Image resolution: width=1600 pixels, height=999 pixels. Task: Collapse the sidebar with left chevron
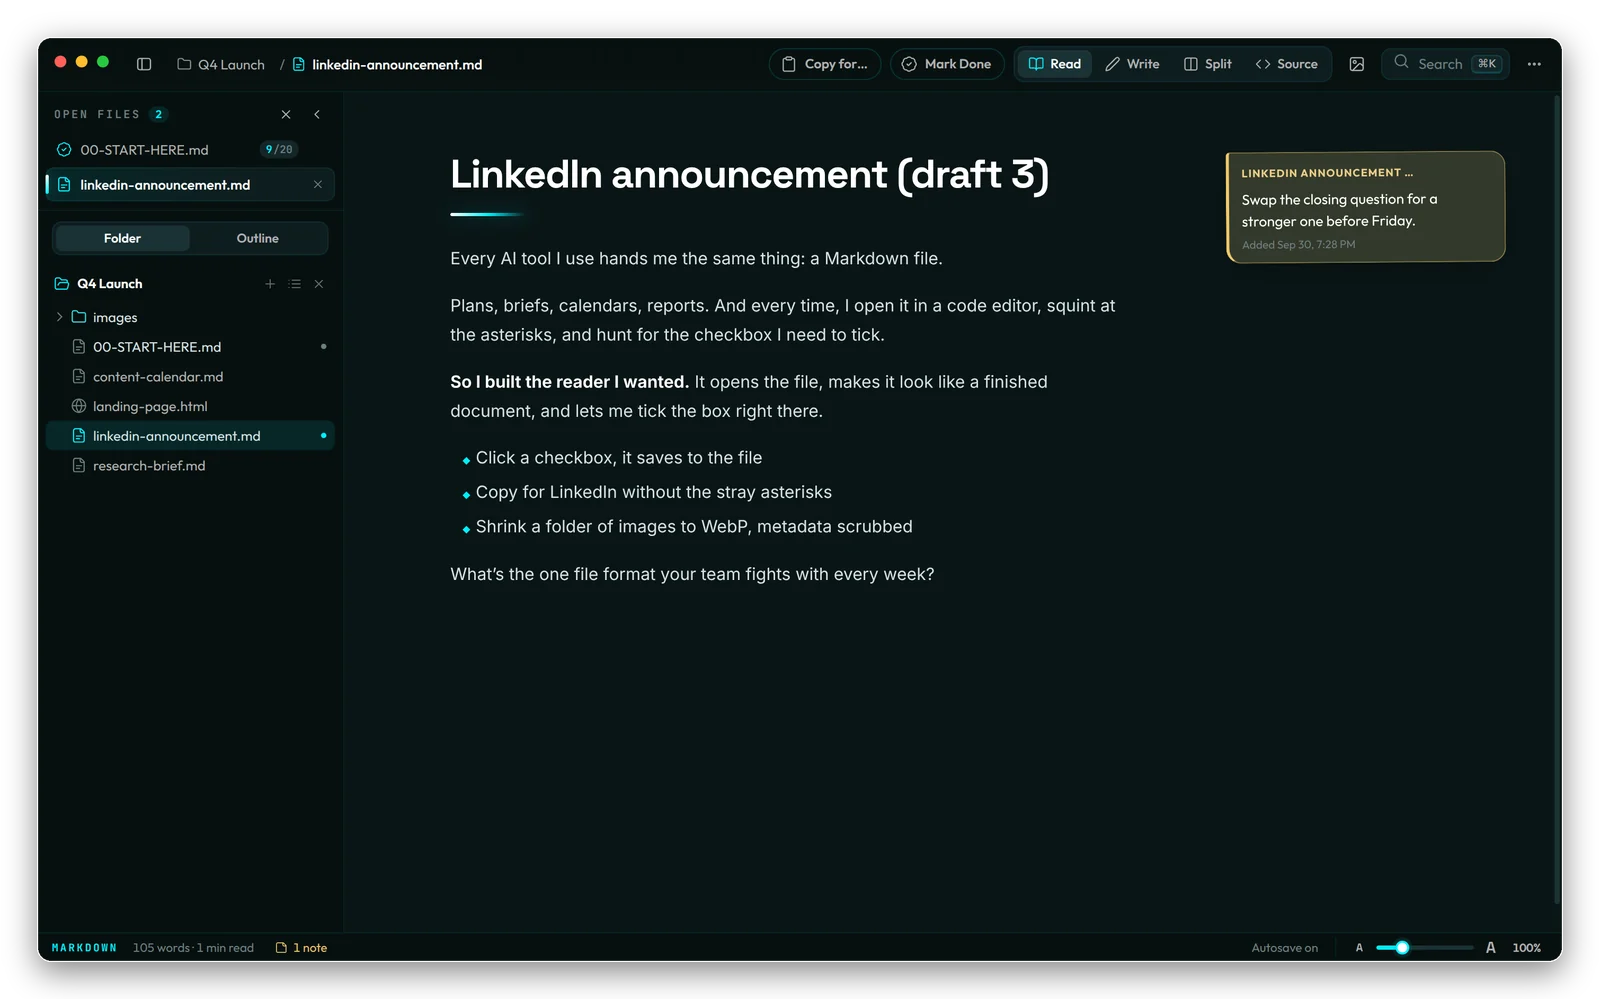tap(317, 114)
